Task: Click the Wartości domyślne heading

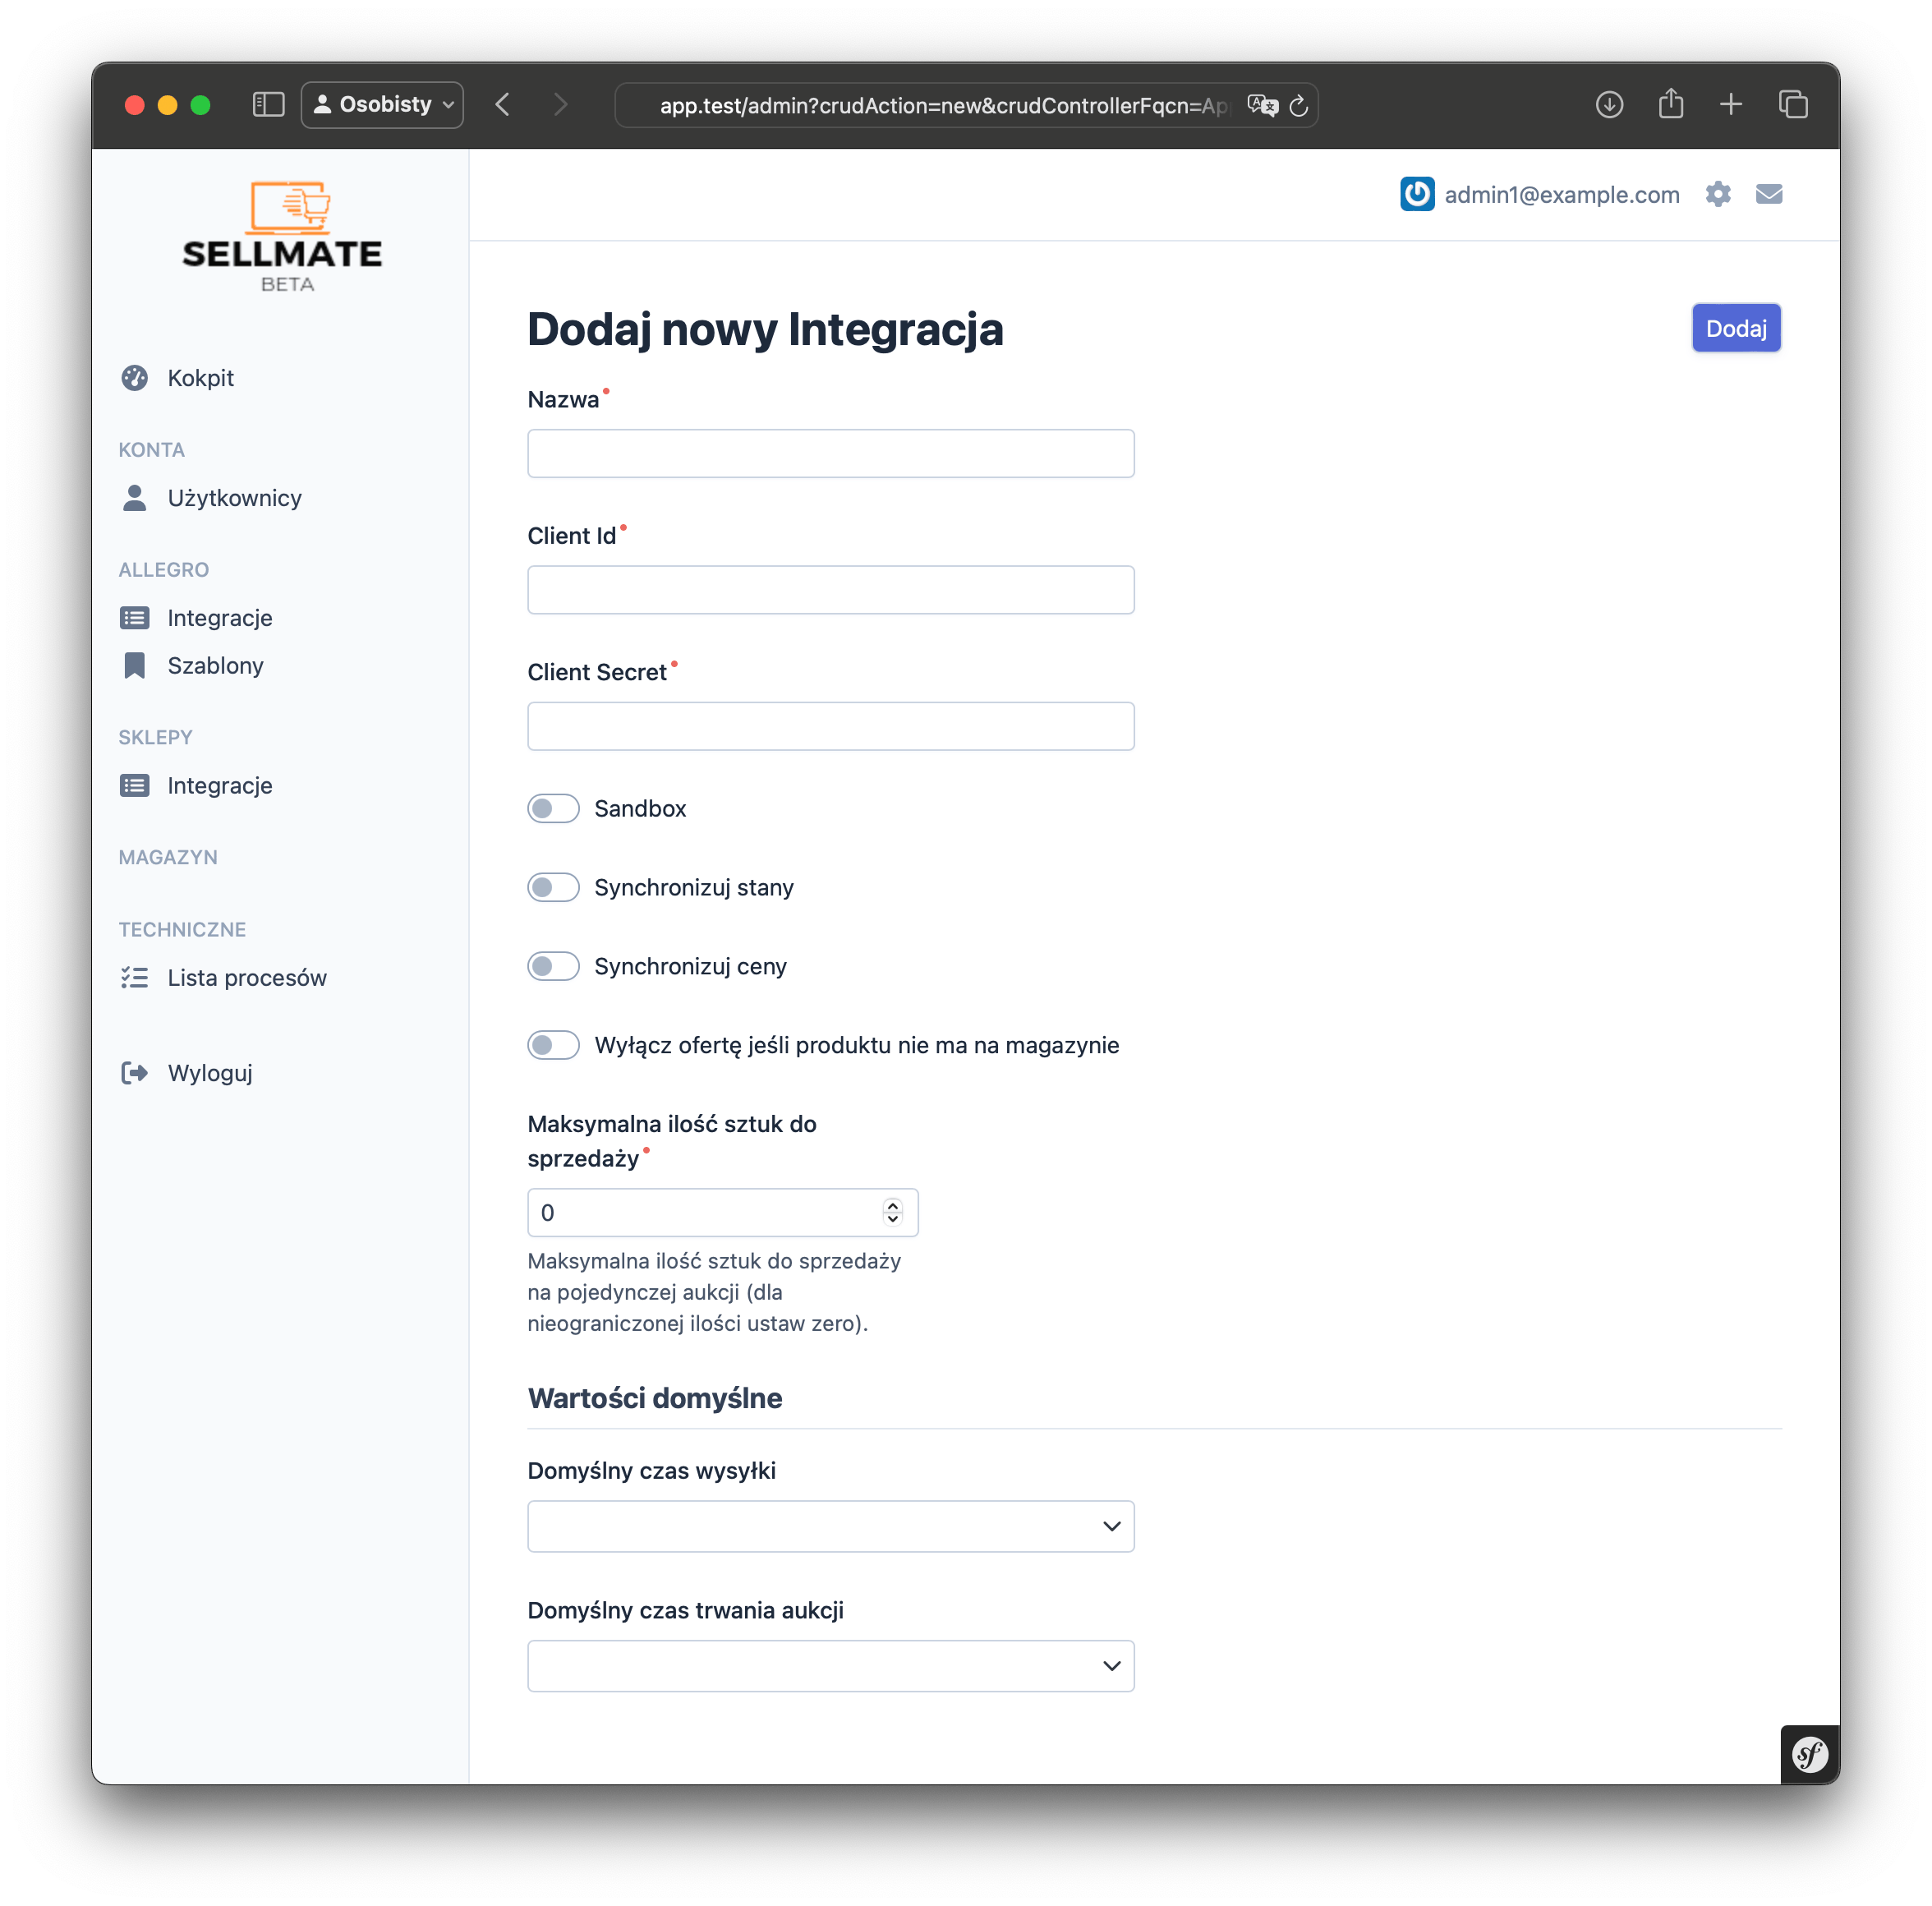Action: (x=655, y=1398)
